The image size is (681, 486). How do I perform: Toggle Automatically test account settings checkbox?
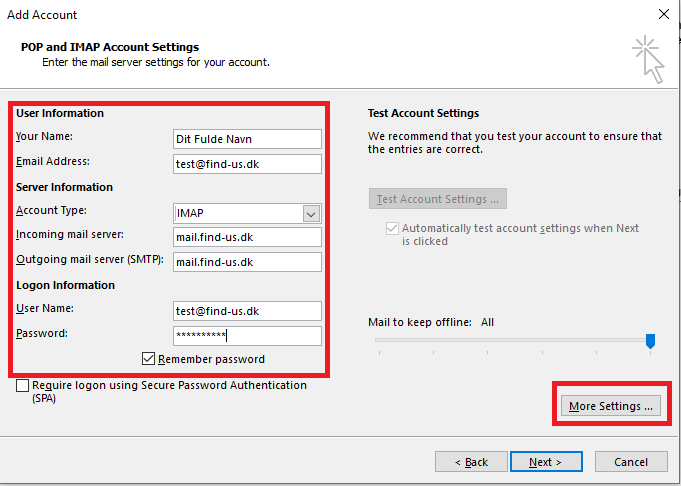(x=392, y=228)
